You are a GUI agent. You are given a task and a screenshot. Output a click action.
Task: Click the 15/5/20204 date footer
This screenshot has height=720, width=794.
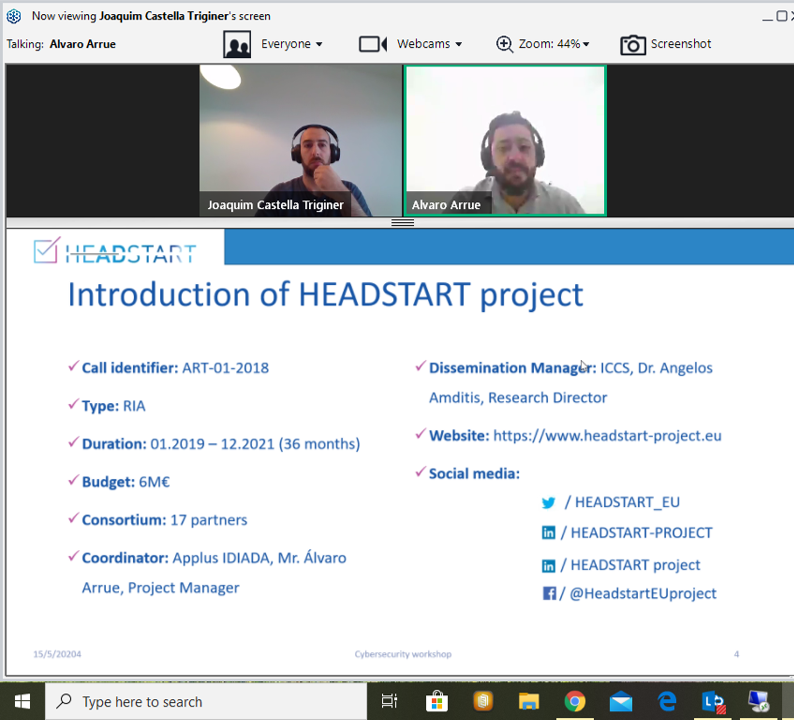coord(57,654)
